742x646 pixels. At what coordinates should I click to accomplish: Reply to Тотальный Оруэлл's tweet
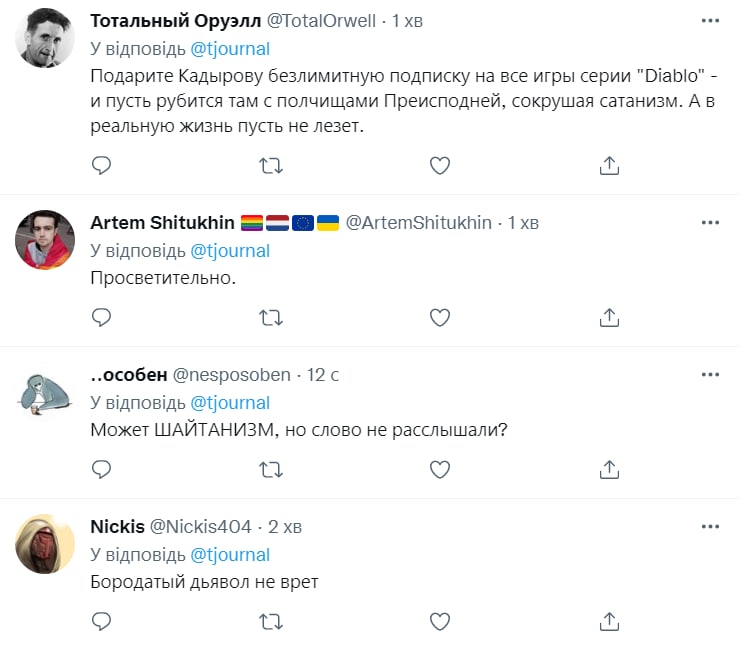tap(101, 166)
